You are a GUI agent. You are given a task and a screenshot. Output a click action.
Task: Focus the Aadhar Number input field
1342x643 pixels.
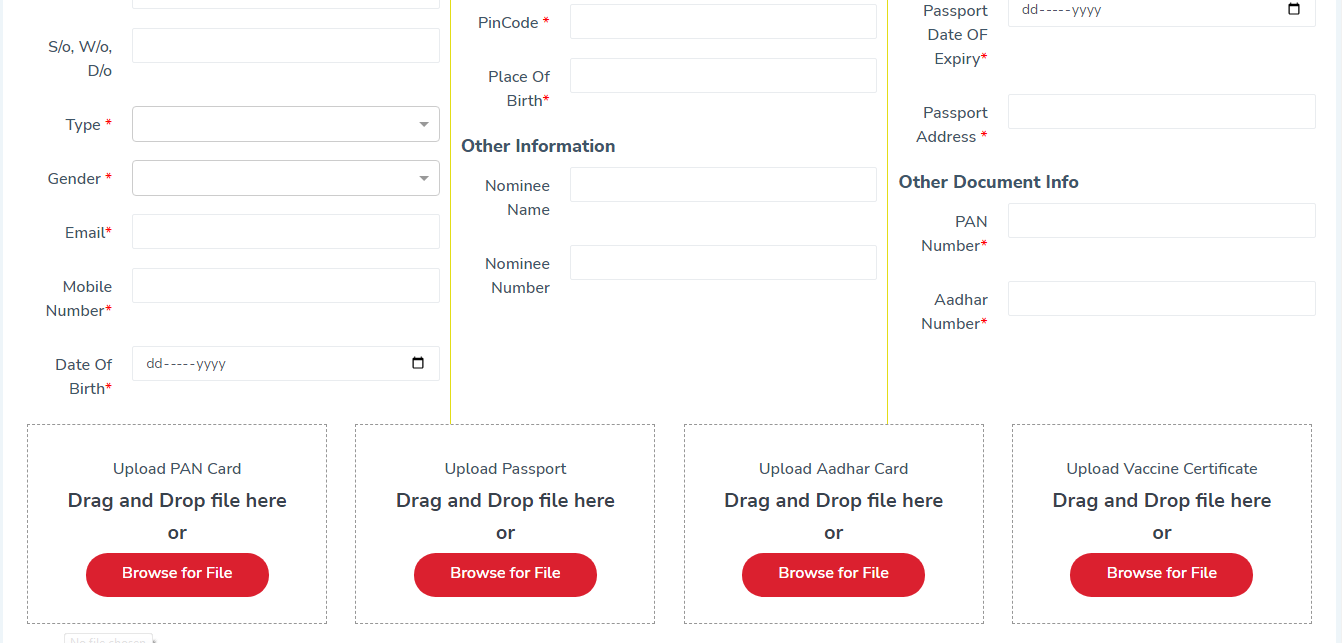(1161, 298)
